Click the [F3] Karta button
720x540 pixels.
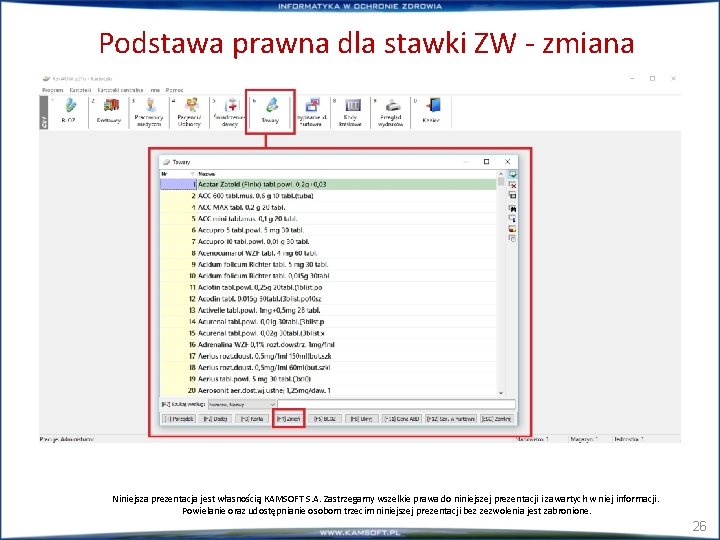tap(252, 419)
